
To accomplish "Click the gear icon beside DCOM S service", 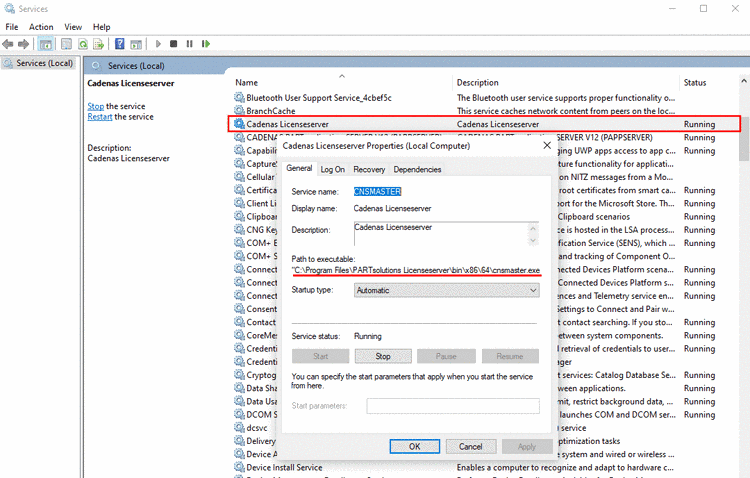I will click(x=239, y=414).
